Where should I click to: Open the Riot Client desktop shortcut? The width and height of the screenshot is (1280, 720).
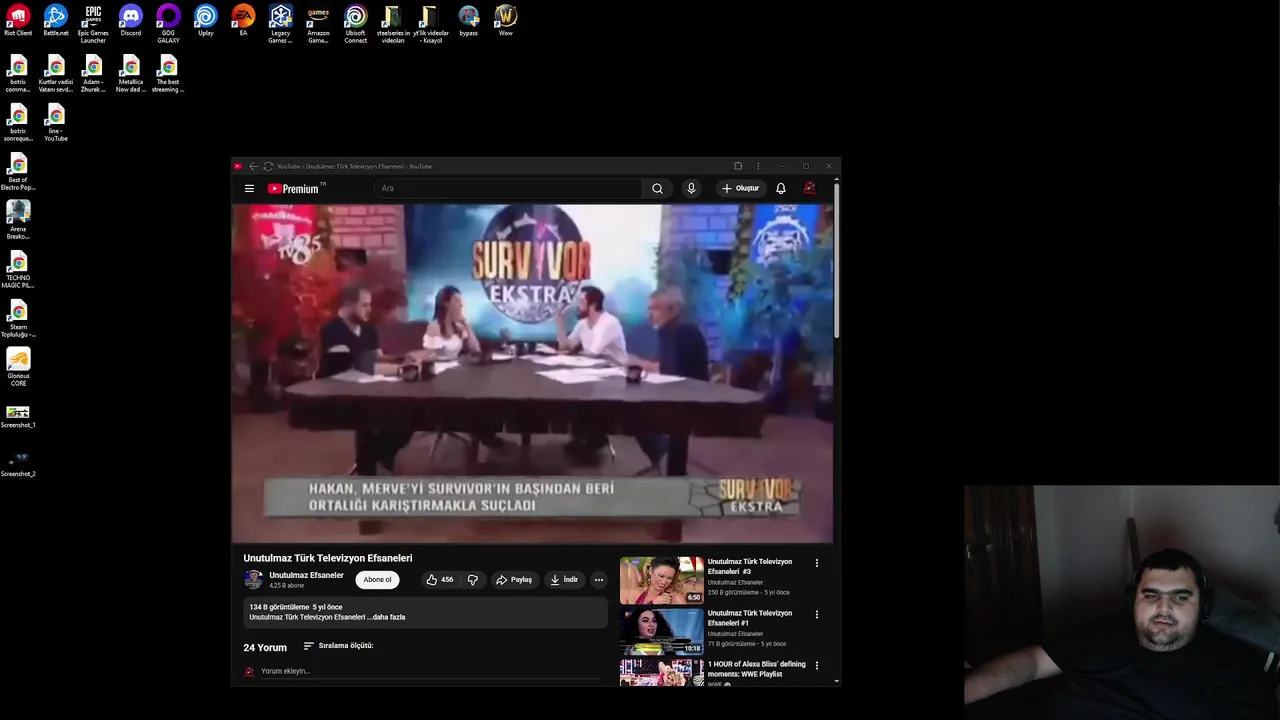tap(18, 21)
